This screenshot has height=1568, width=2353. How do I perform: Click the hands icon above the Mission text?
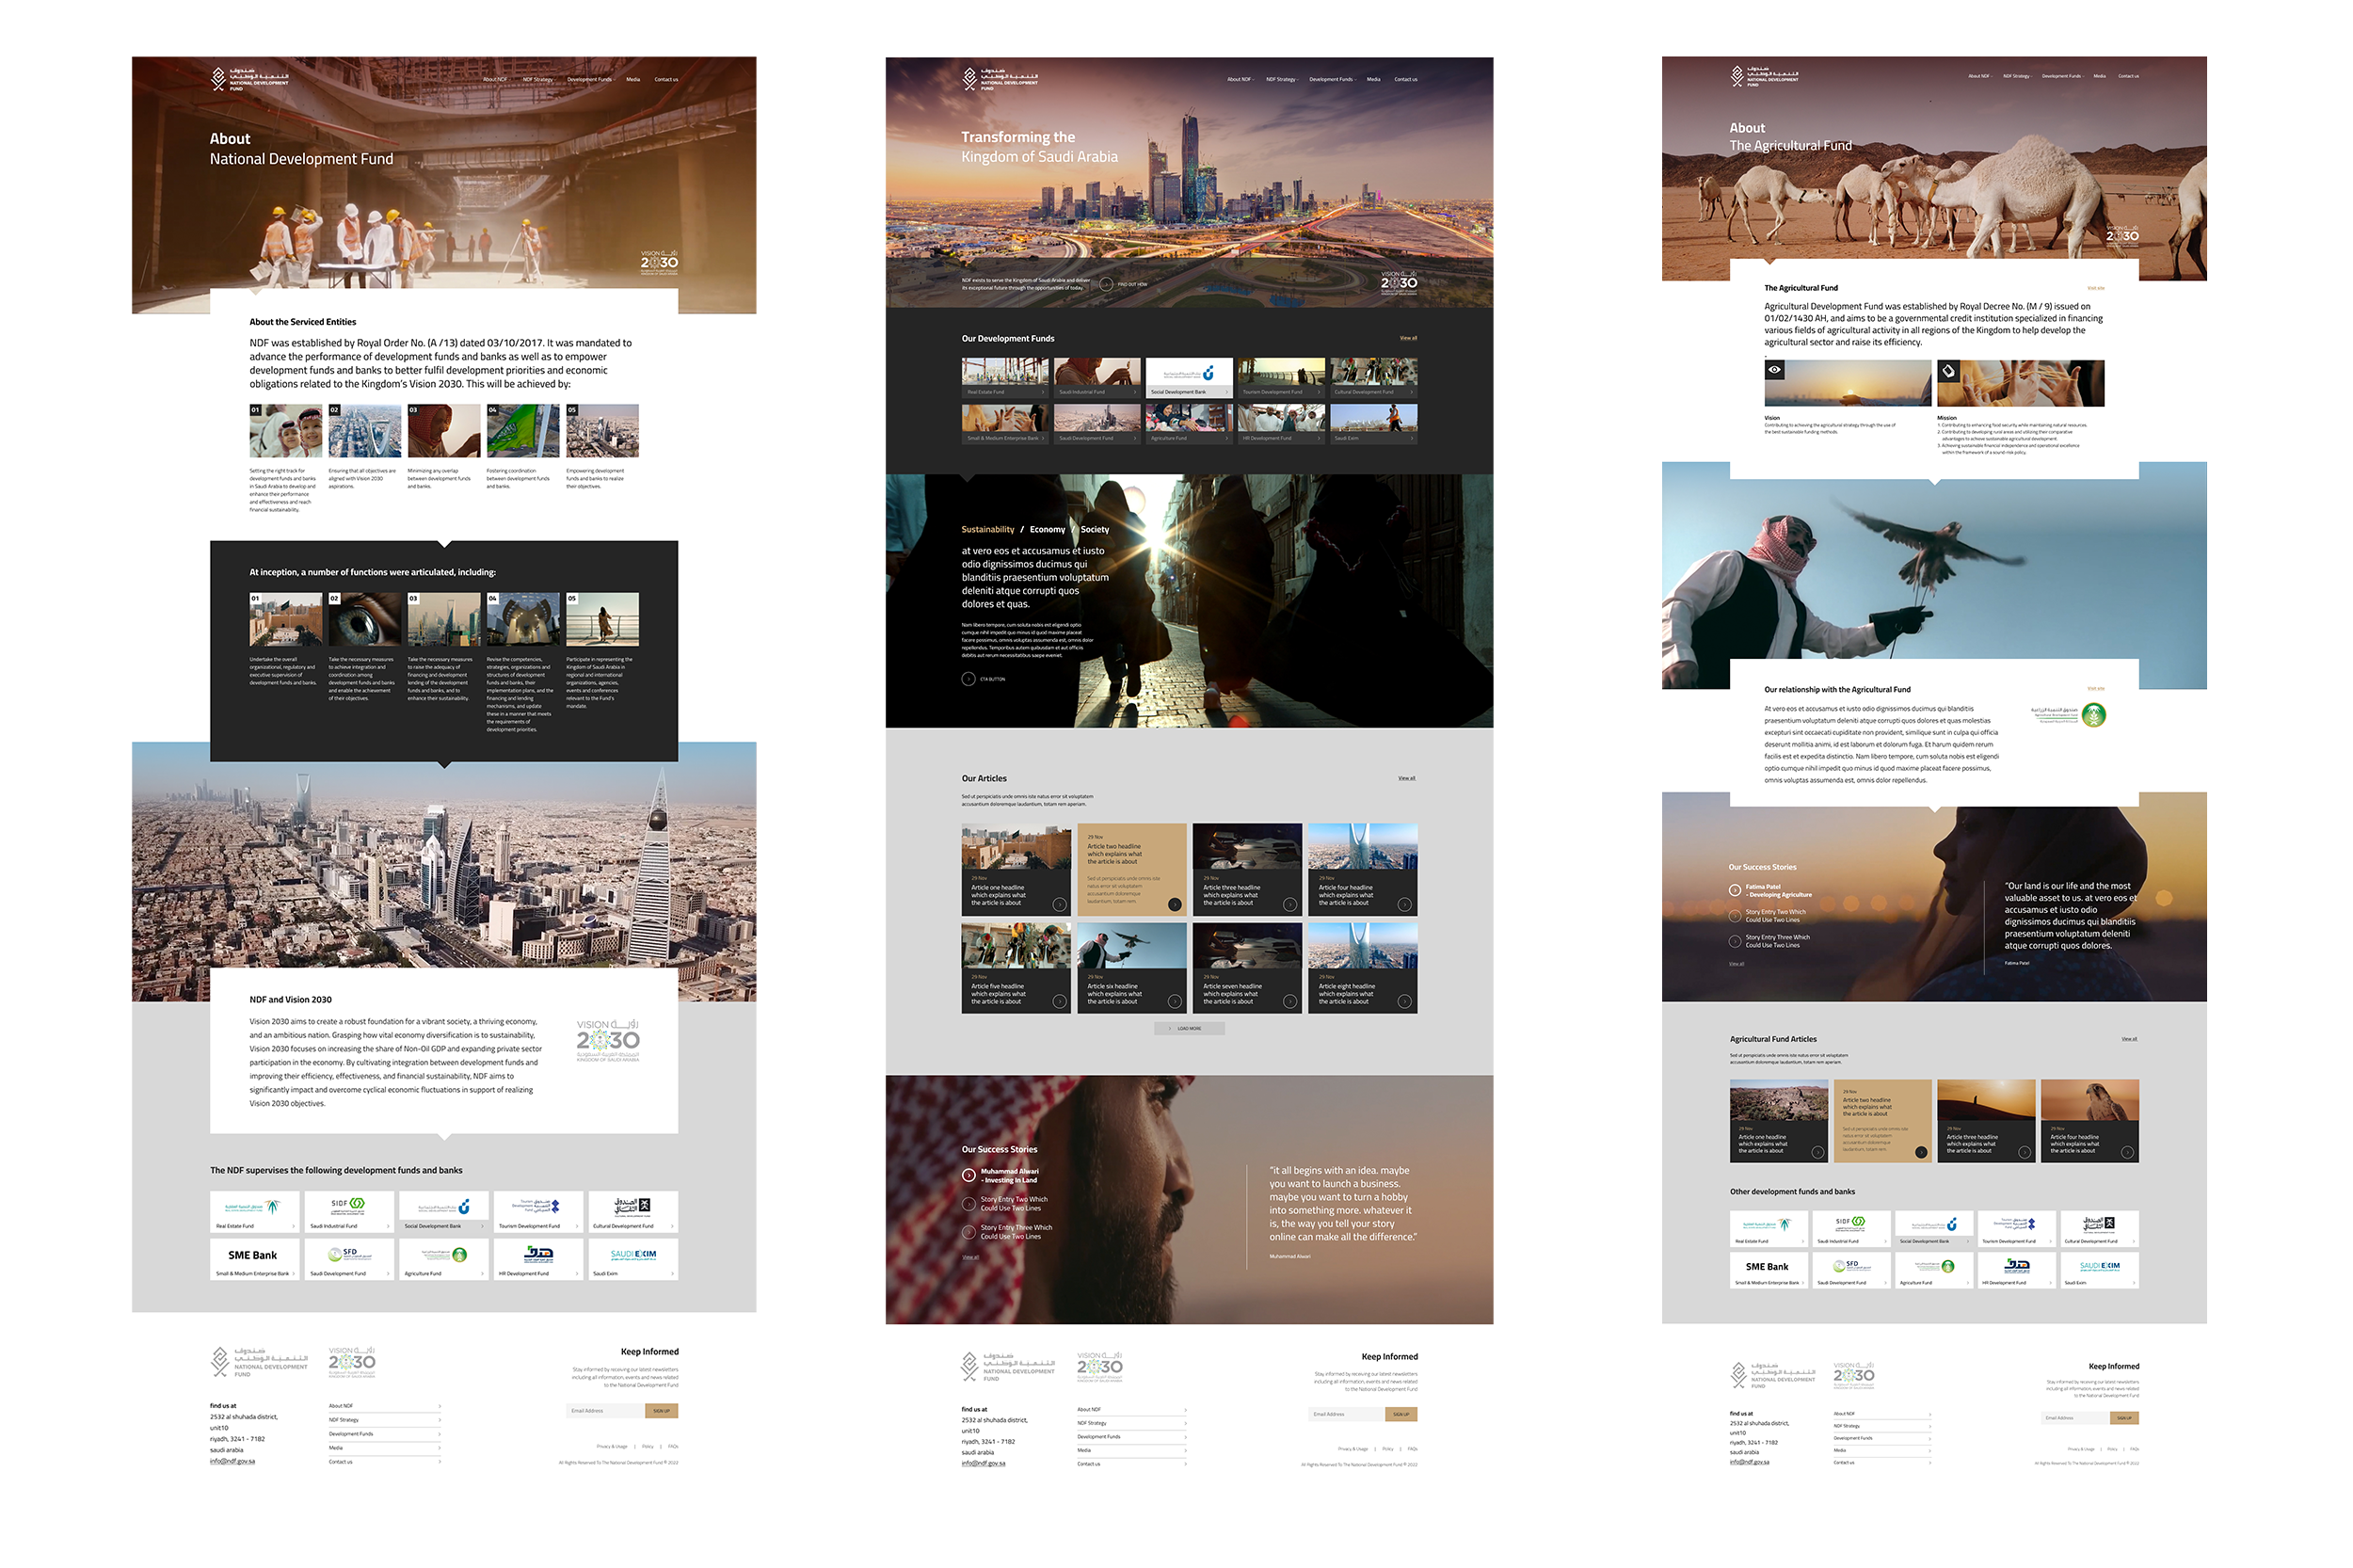click(x=1948, y=371)
